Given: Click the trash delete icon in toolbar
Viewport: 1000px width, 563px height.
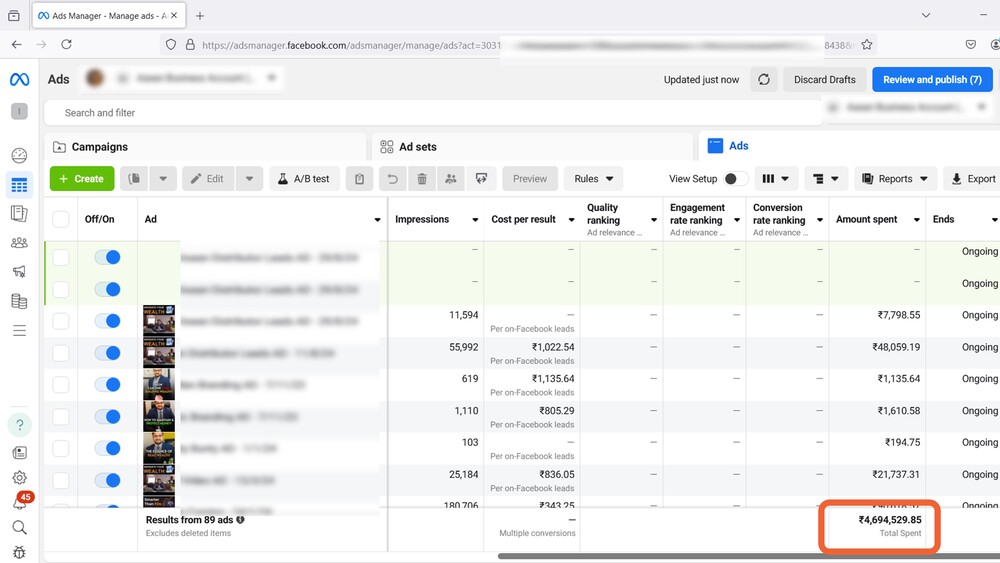Looking at the screenshot, I should pos(422,179).
